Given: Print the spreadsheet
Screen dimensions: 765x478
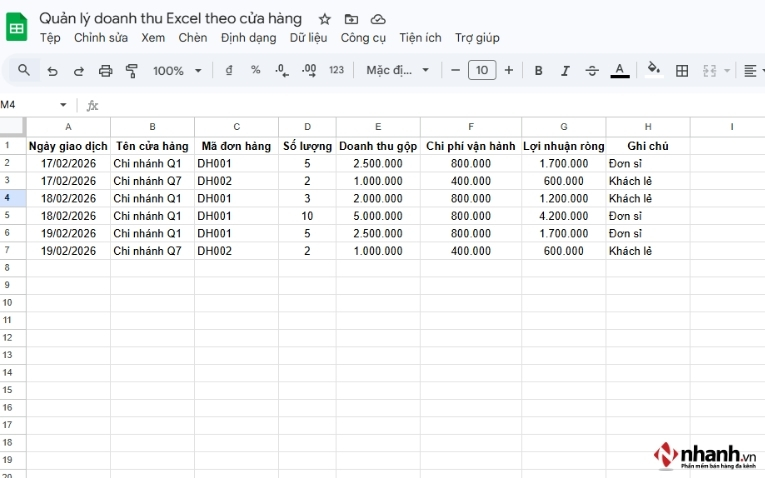Looking at the screenshot, I should (x=105, y=71).
